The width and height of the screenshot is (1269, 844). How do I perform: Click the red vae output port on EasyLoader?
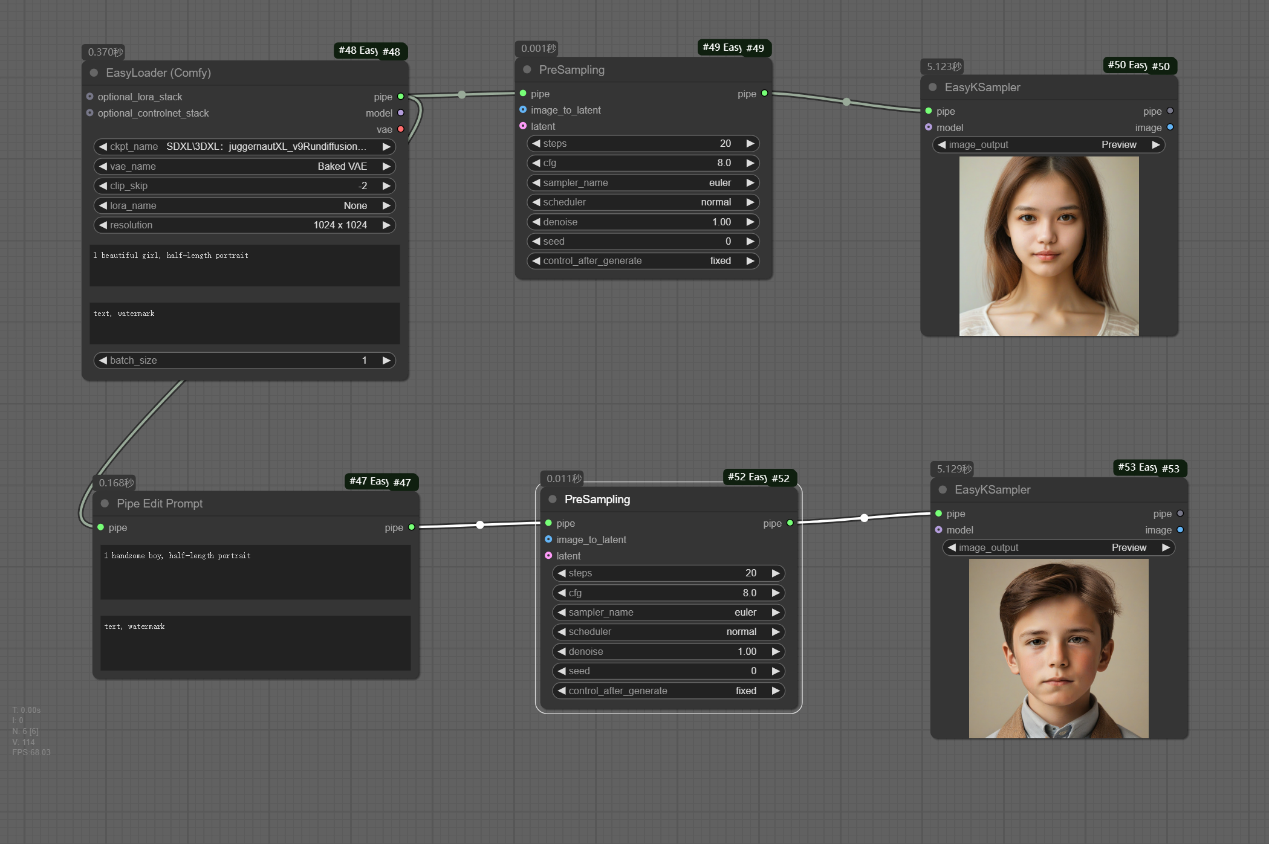[401, 129]
